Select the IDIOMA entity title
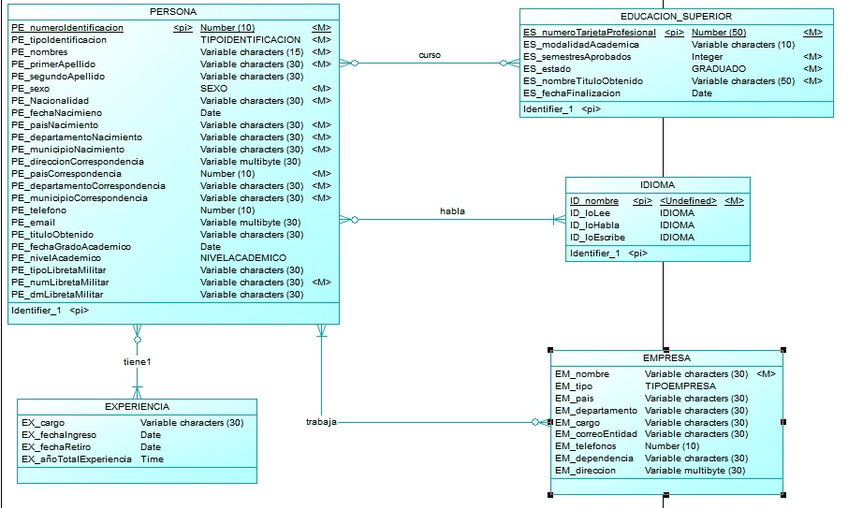The height and width of the screenshot is (508, 848). pos(657,185)
